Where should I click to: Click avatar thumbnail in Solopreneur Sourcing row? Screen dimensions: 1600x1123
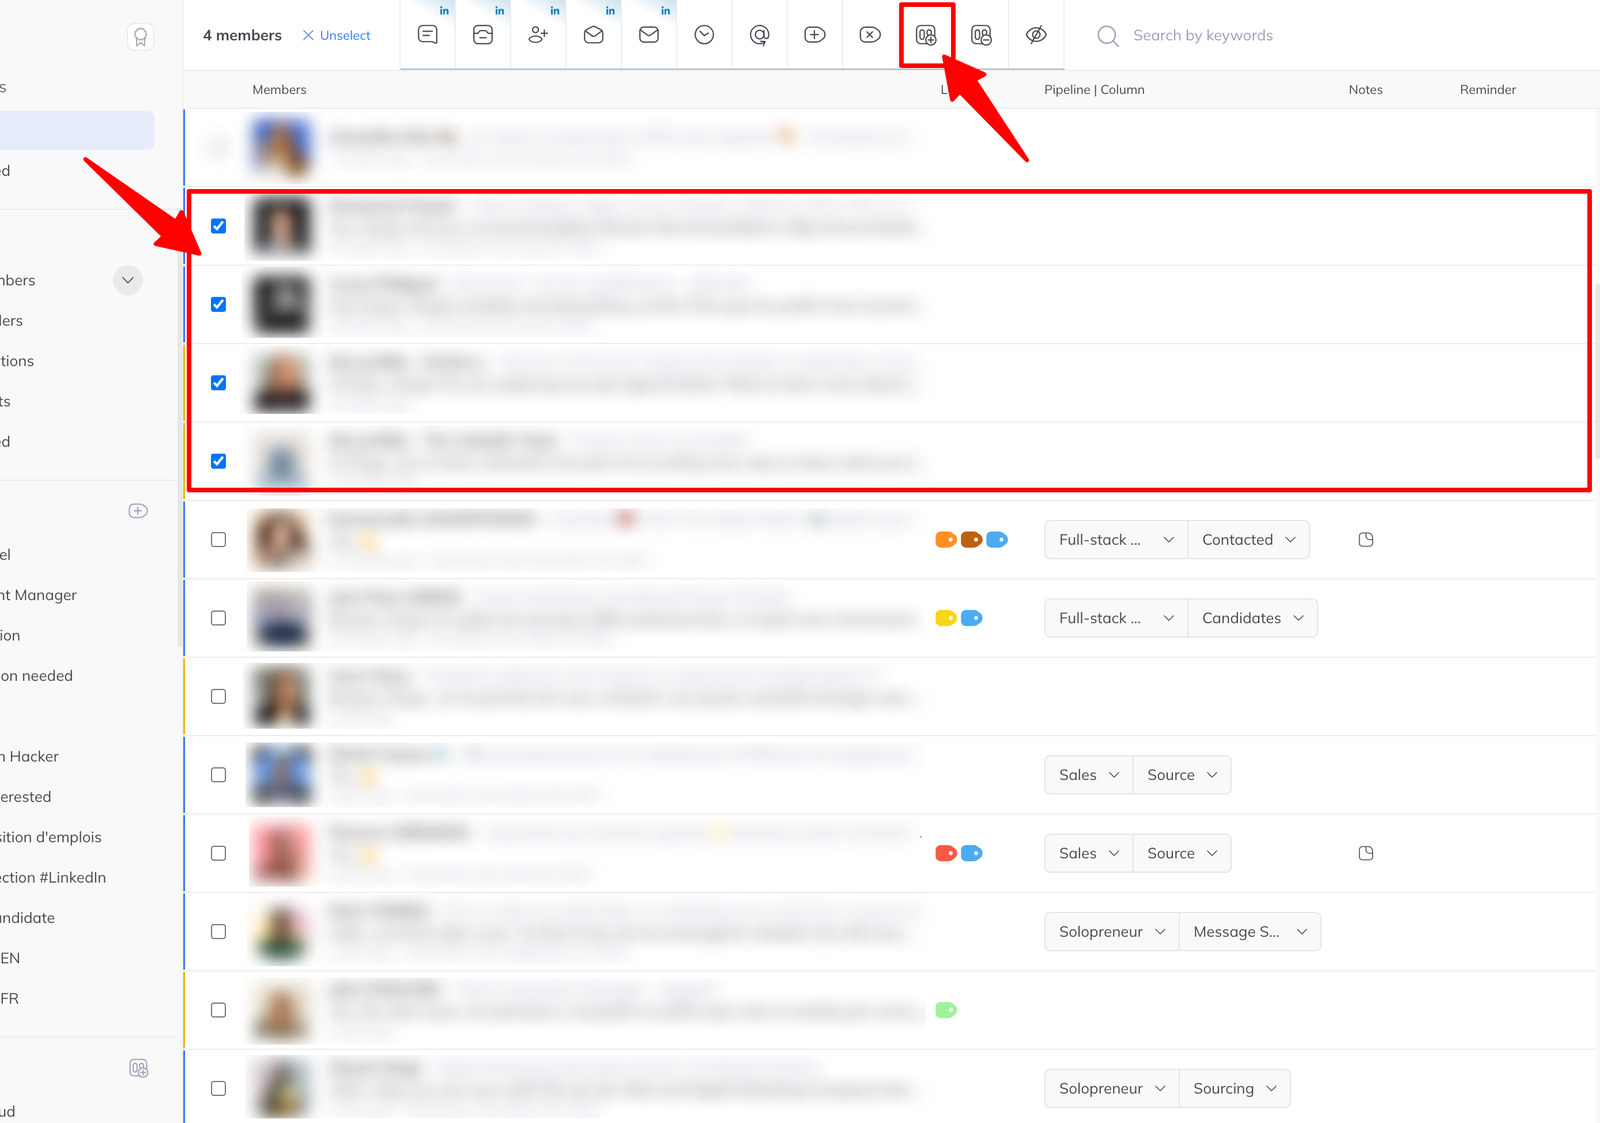point(282,1088)
